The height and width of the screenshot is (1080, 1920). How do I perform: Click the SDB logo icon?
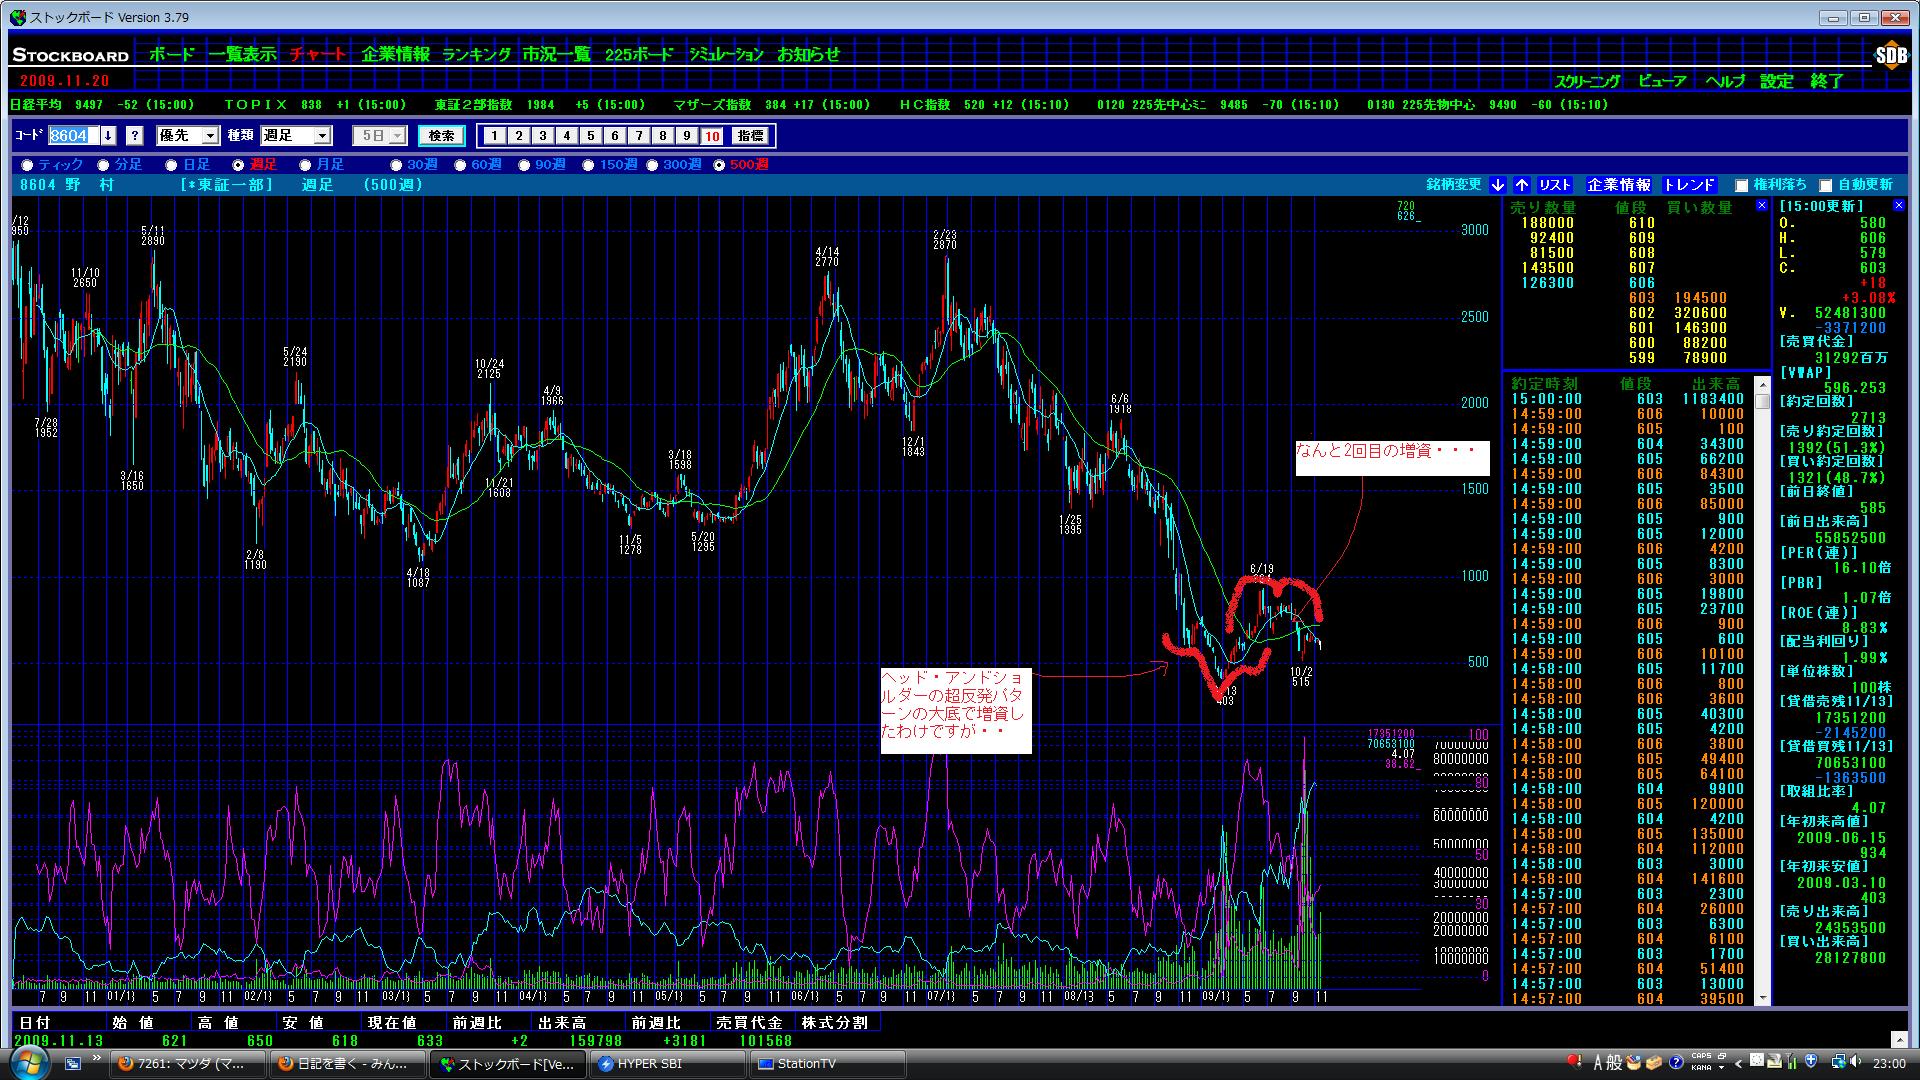click(x=1890, y=56)
